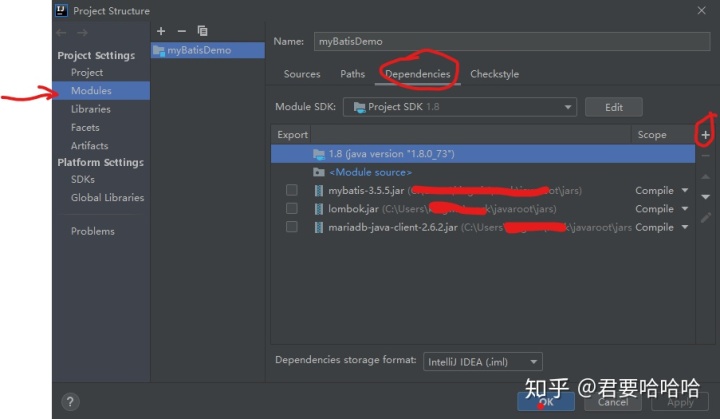Confirm with the OK button

click(546, 402)
